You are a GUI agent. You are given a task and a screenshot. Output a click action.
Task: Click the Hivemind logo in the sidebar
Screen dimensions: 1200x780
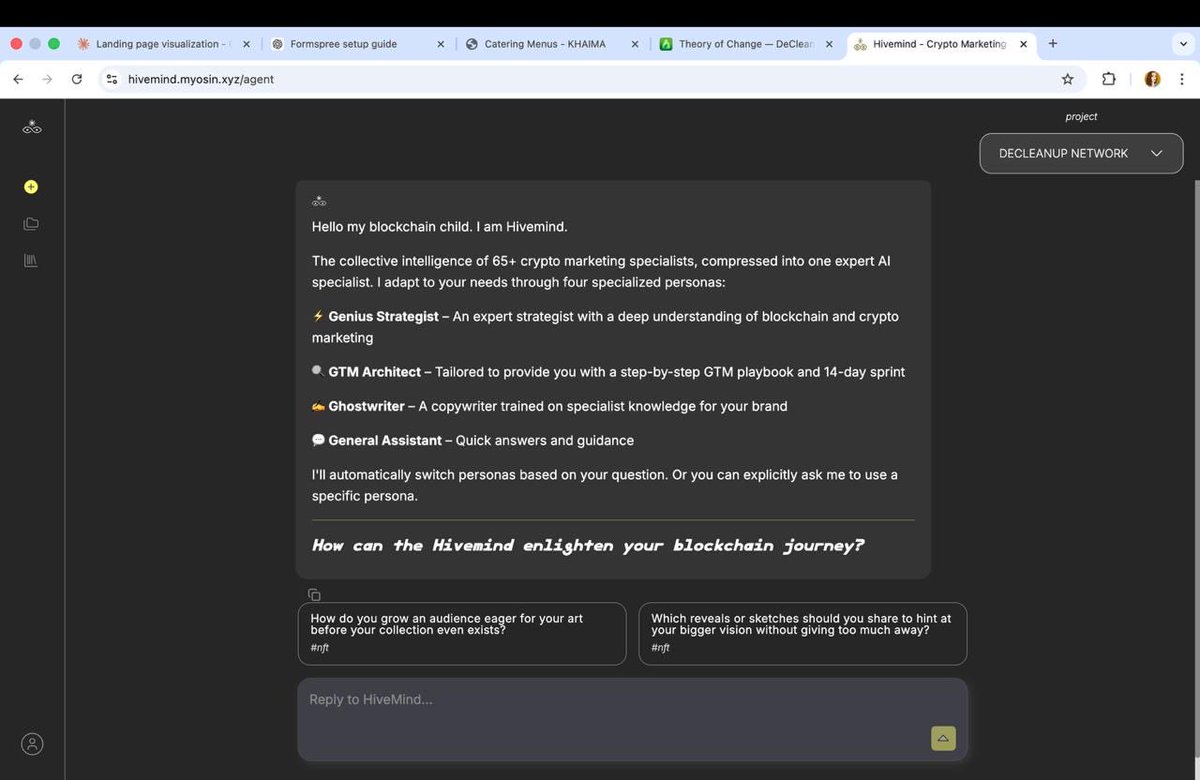point(31,126)
